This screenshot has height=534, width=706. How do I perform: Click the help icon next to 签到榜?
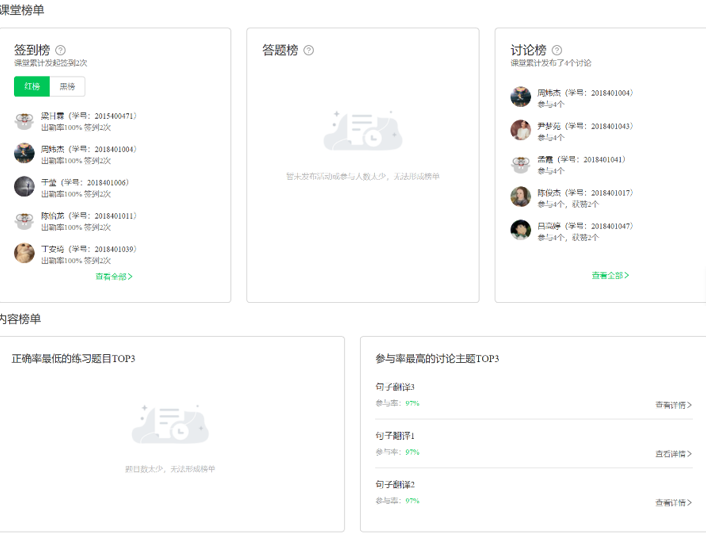[61, 50]
